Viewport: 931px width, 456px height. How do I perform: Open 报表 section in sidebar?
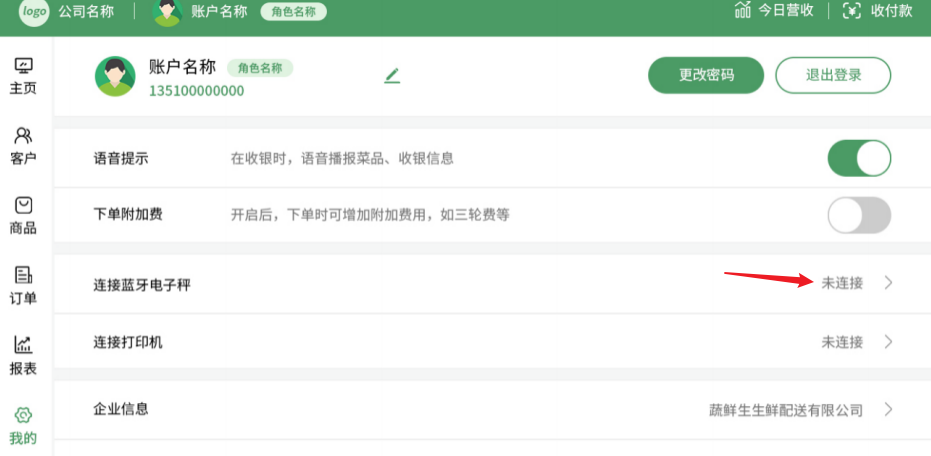click(x=23, y=356)
